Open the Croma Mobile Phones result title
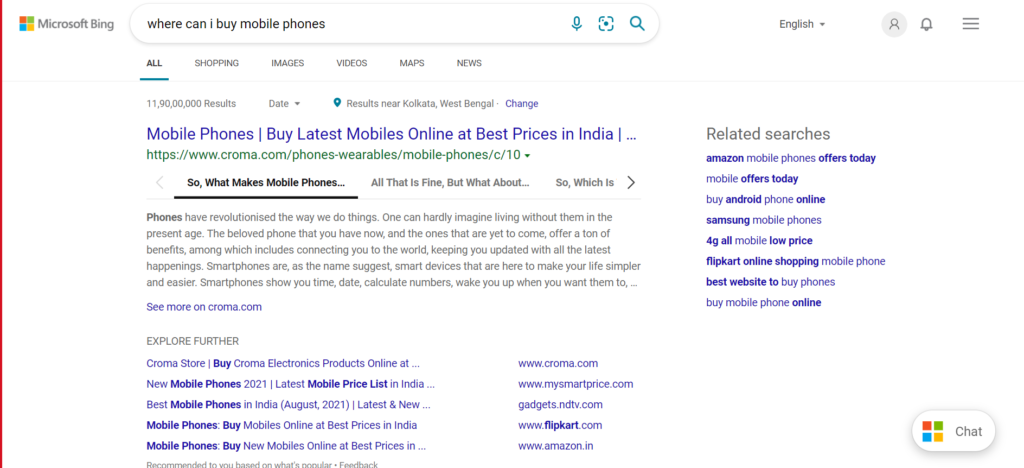This screenshot has height=468, width=1024. pyautogui.click(x=391, y=134)
